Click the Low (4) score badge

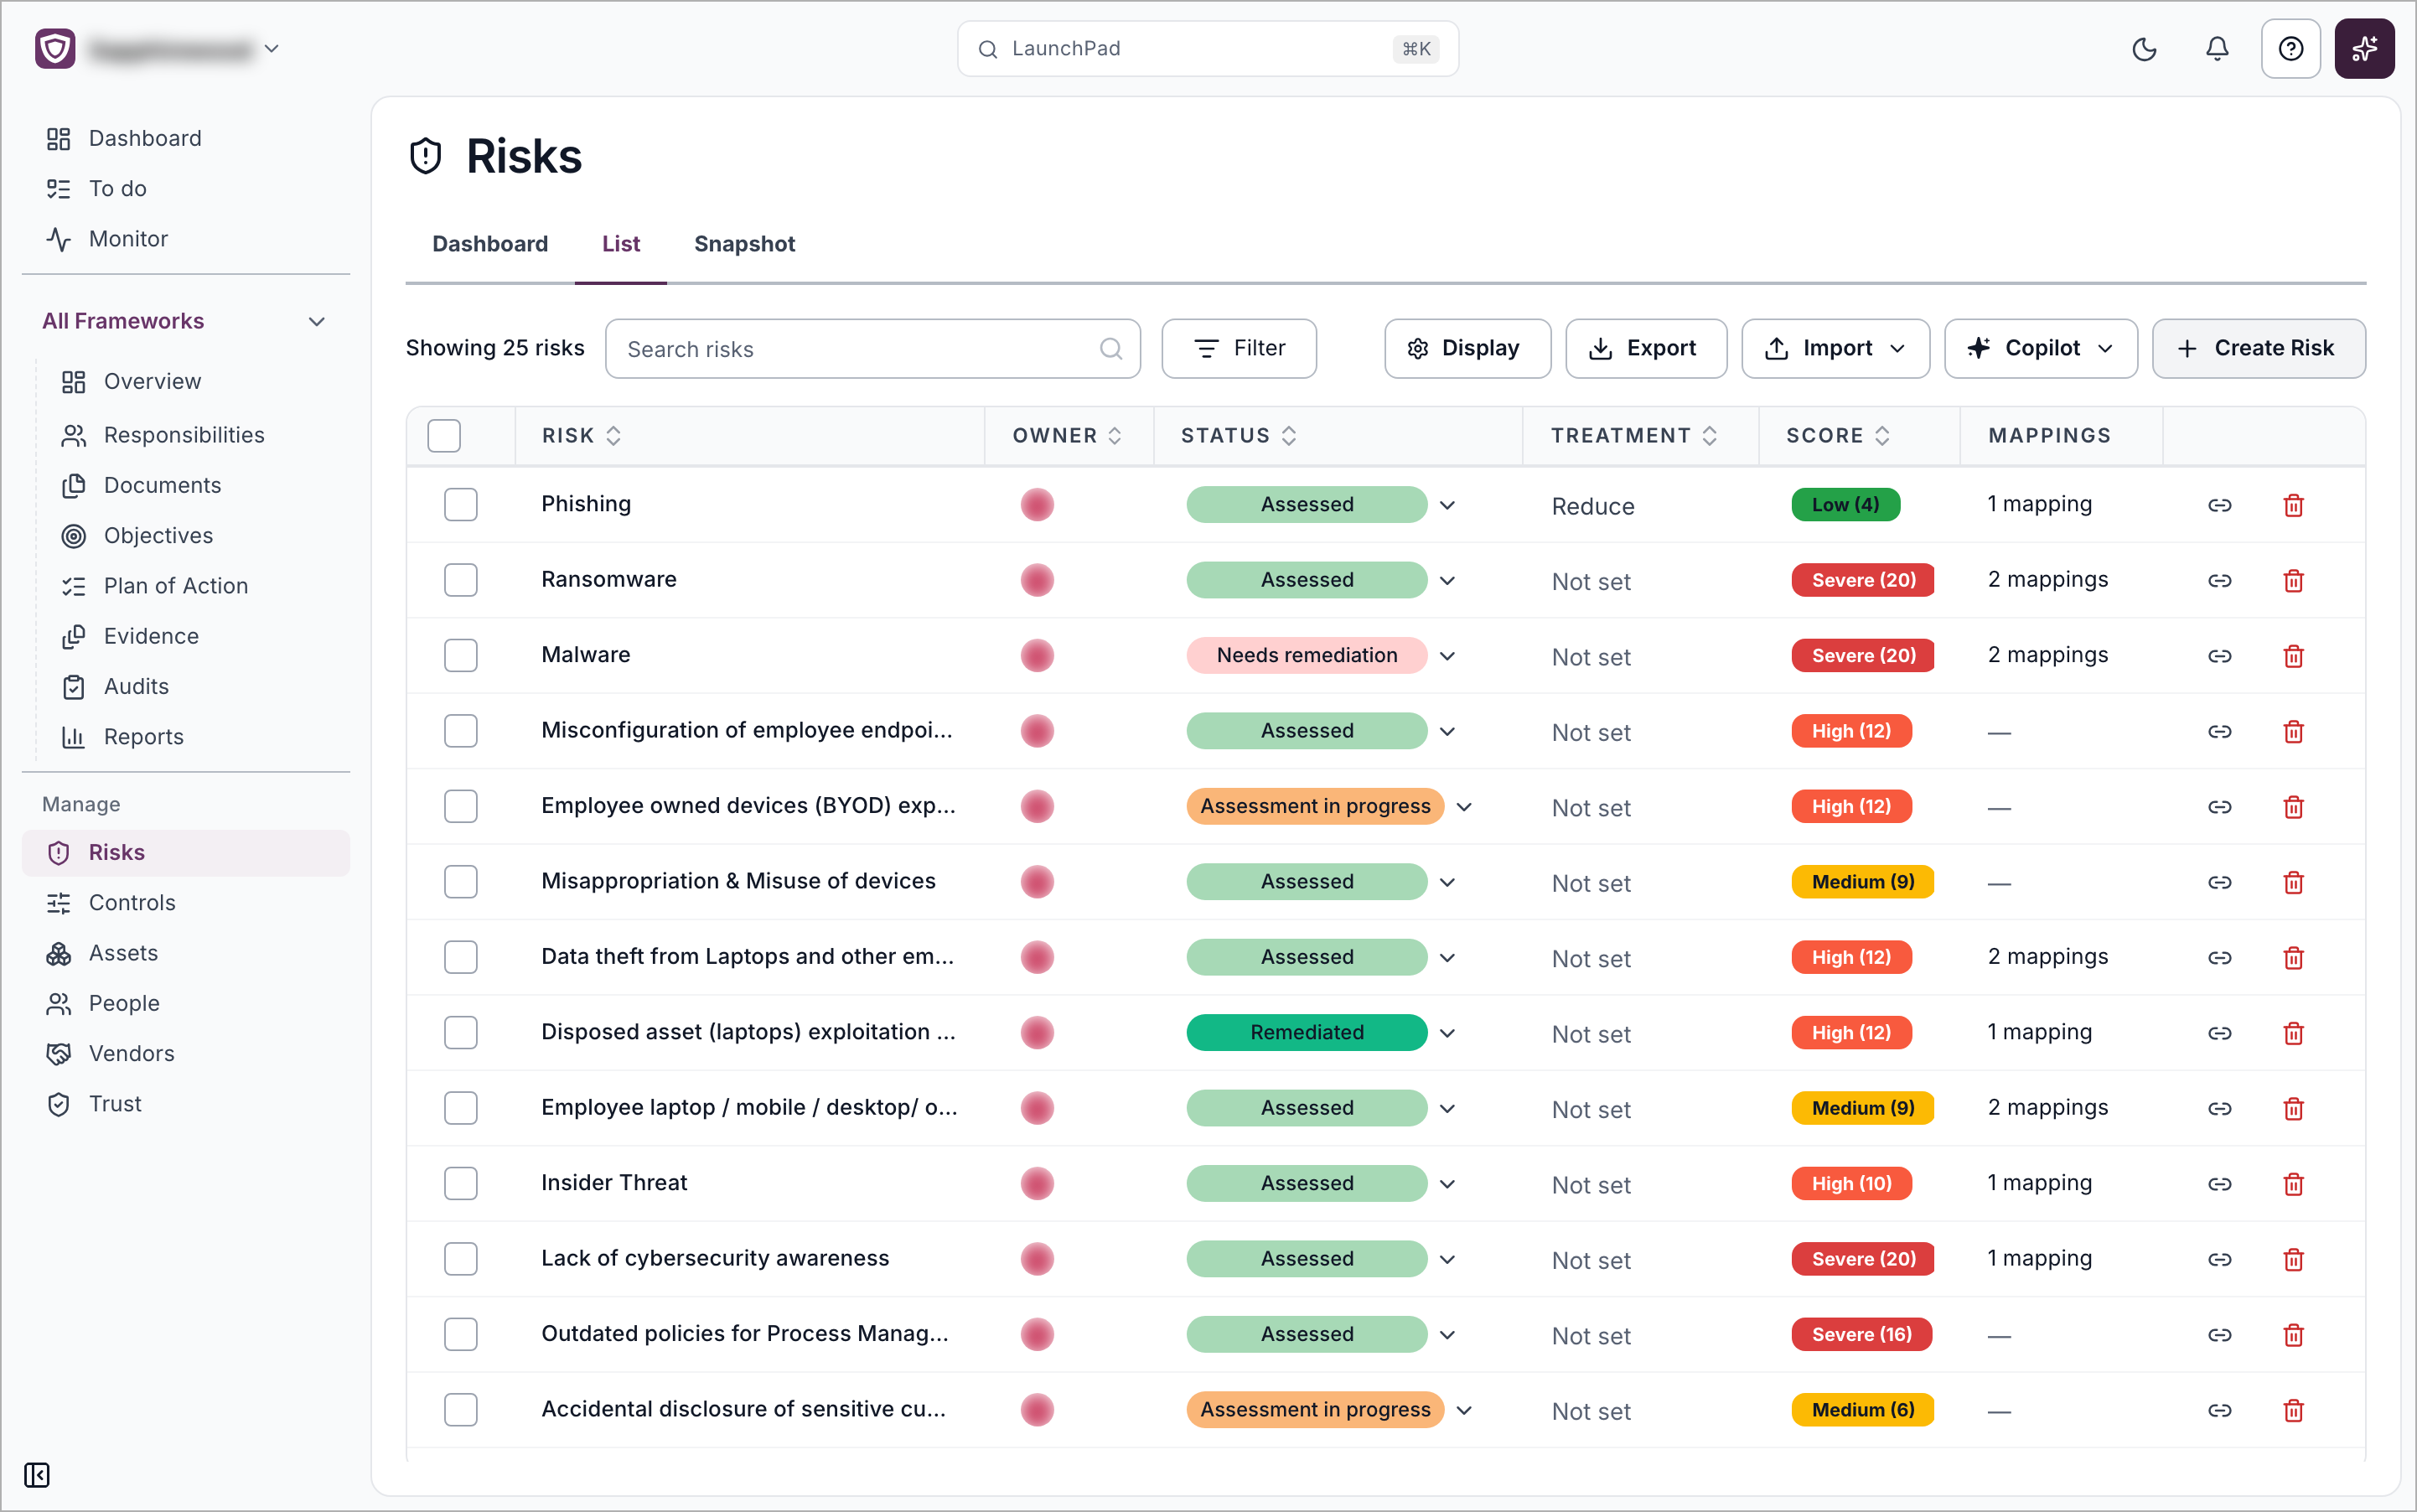(1845, 505)
